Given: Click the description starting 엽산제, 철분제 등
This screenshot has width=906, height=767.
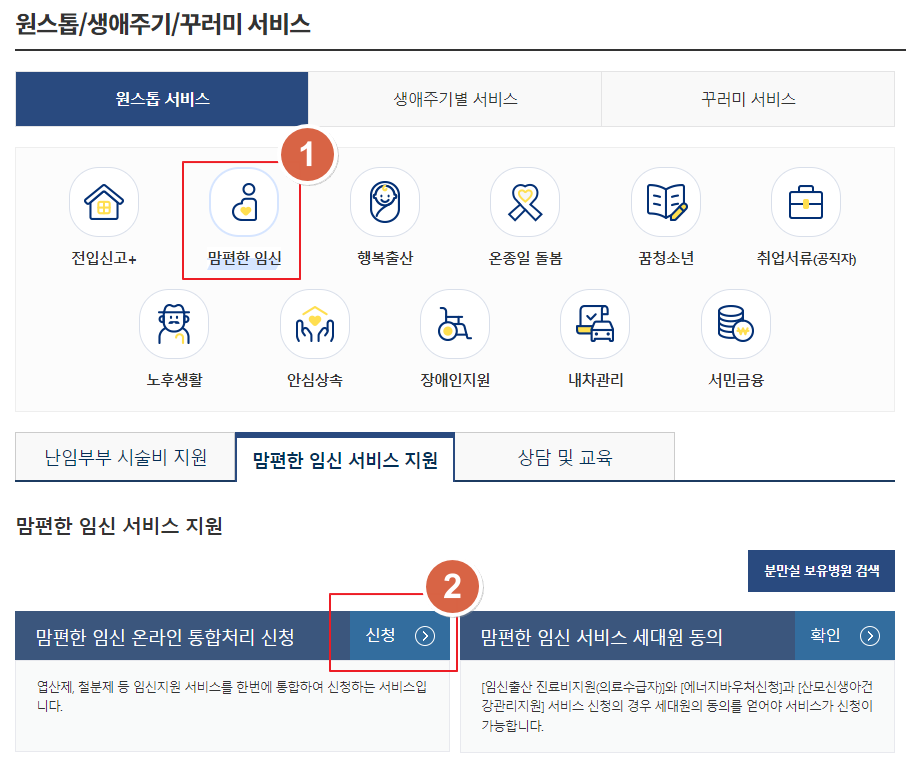Looking at the screenshot, I should 232,696.
